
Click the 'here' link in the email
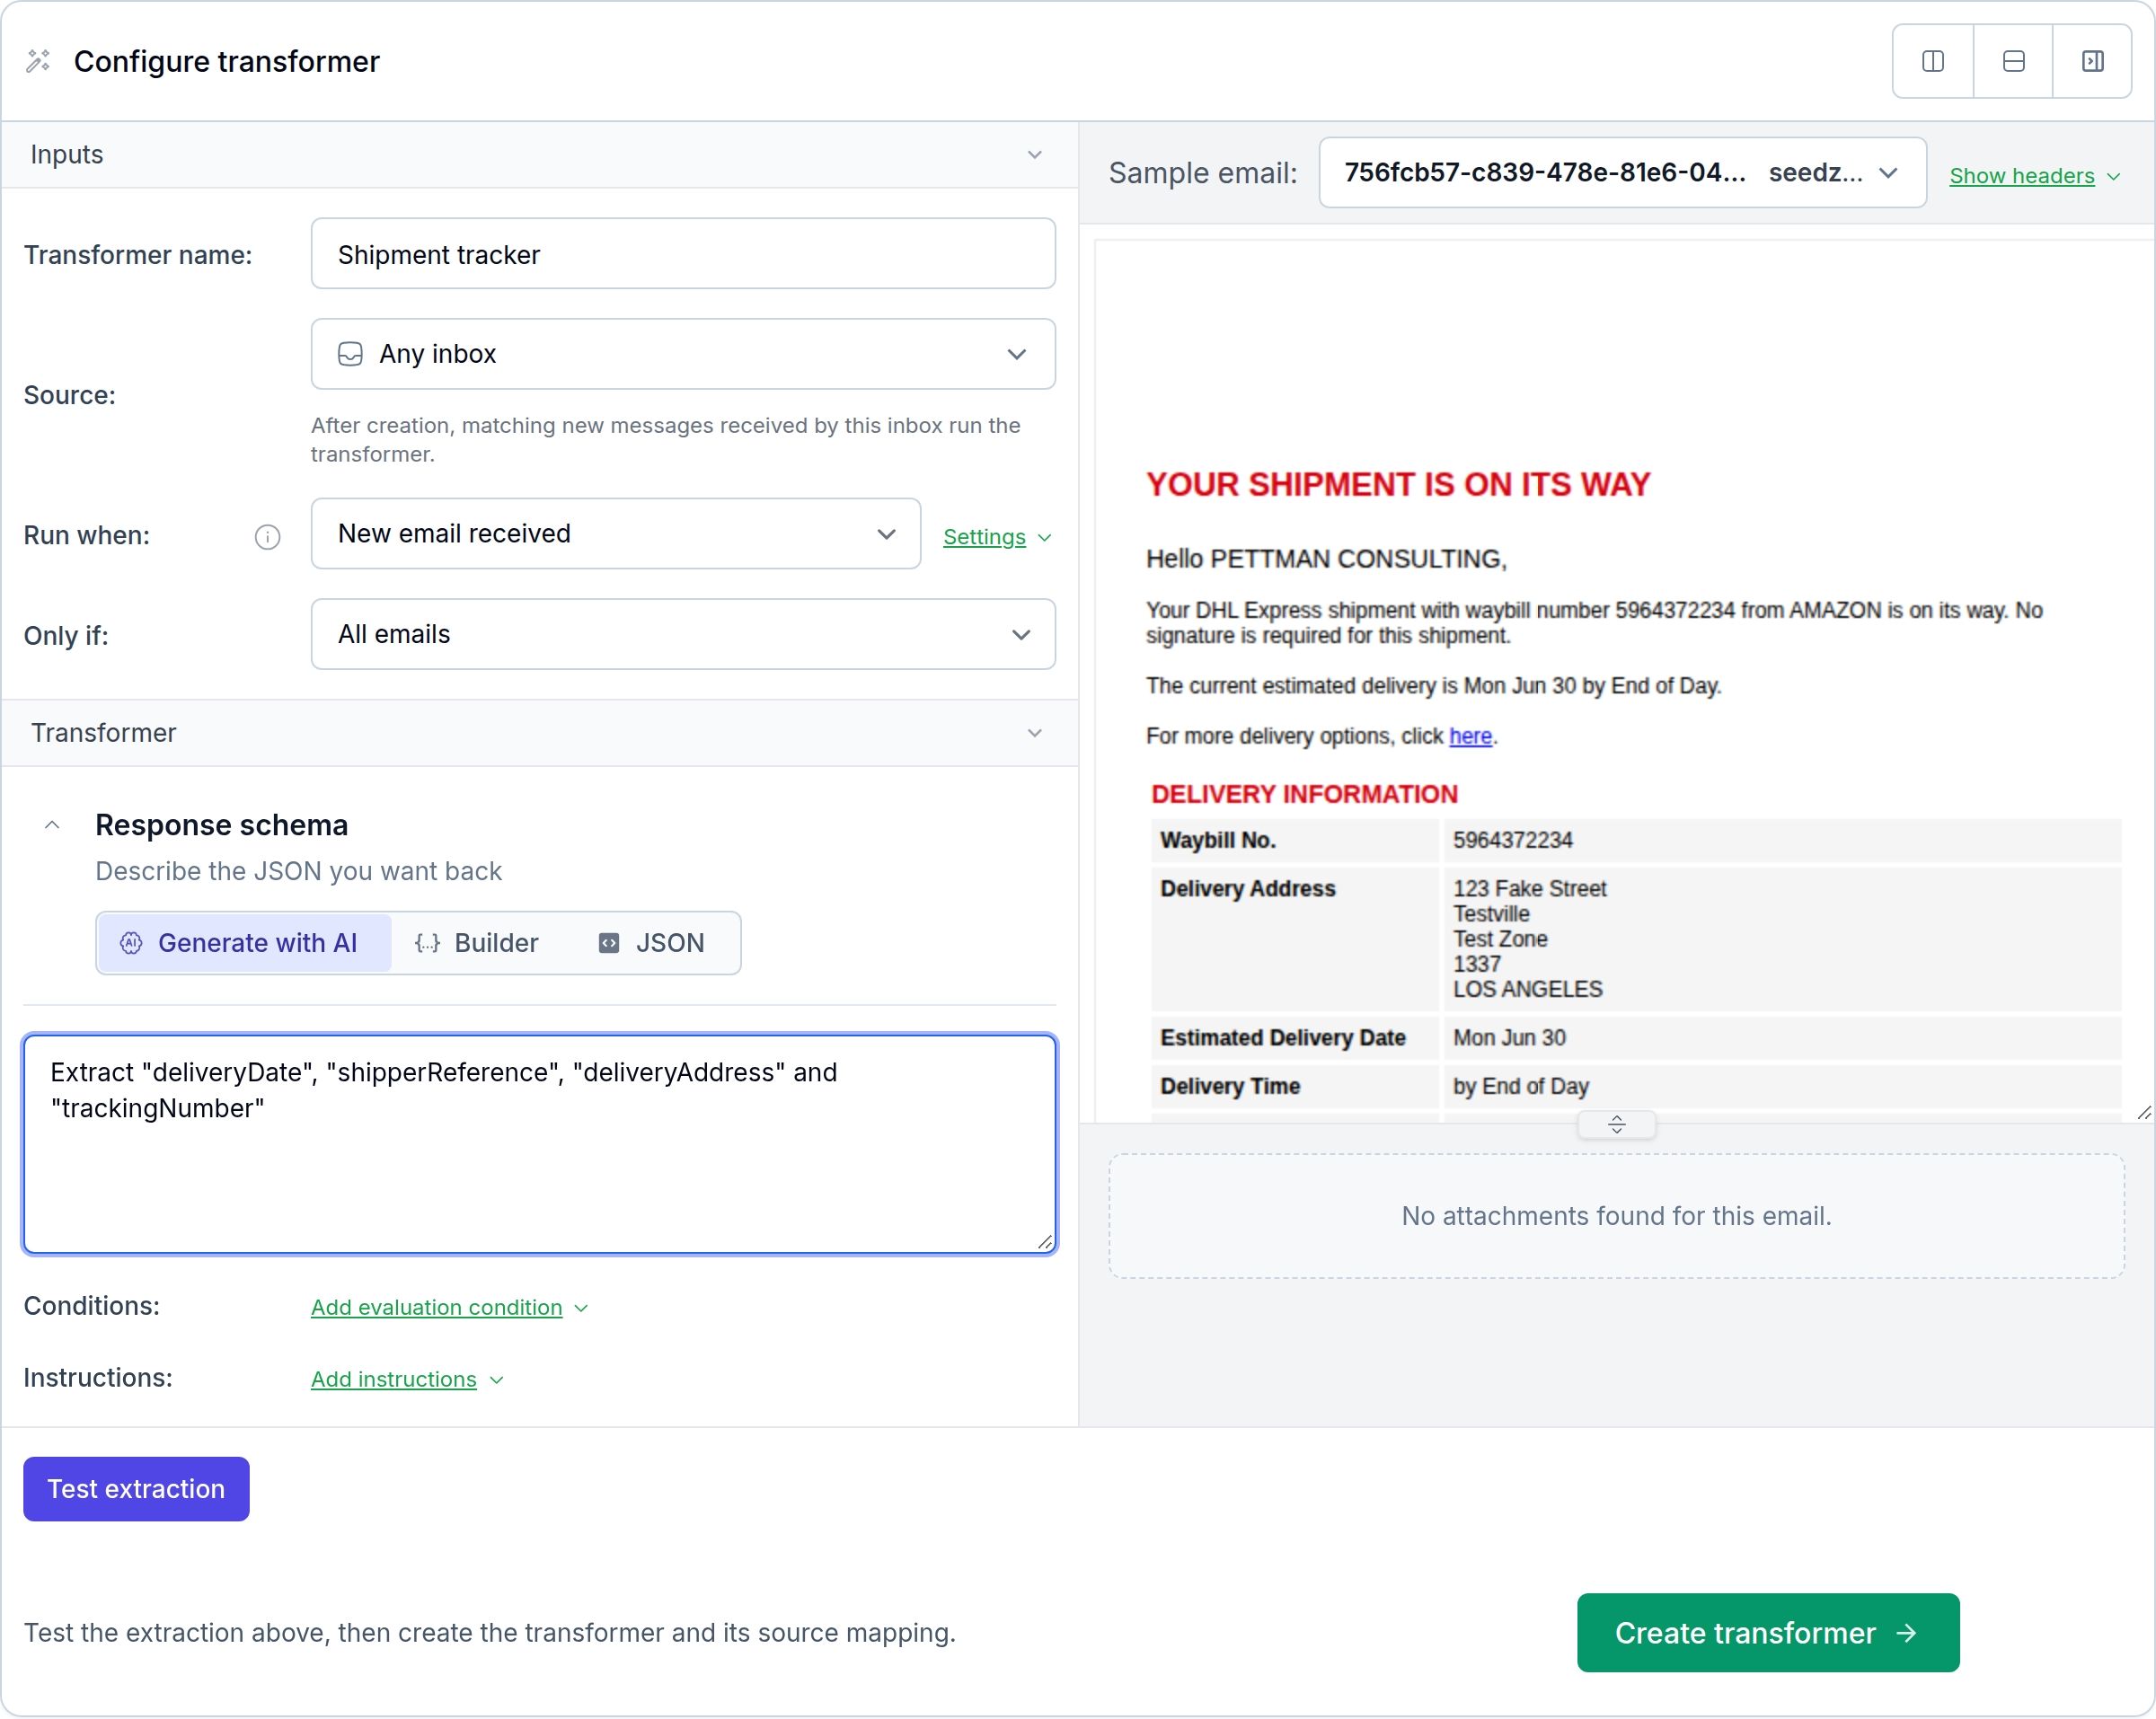tap(1470, 736)
